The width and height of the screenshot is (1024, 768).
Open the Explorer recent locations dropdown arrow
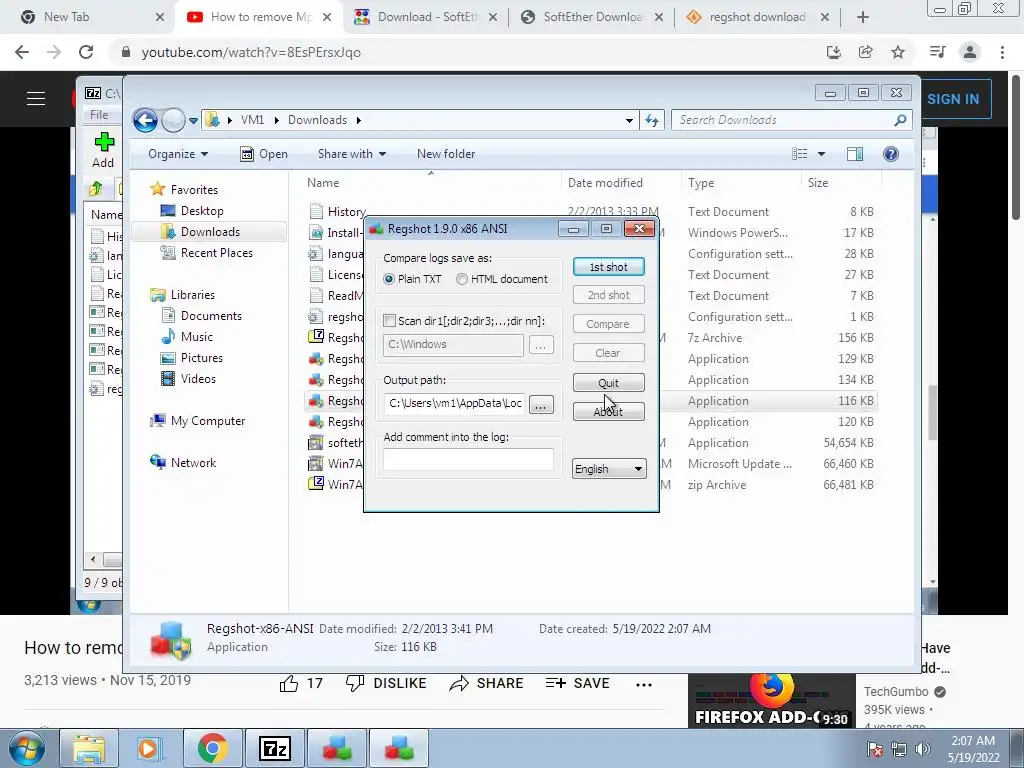click(x=193, y=121)
